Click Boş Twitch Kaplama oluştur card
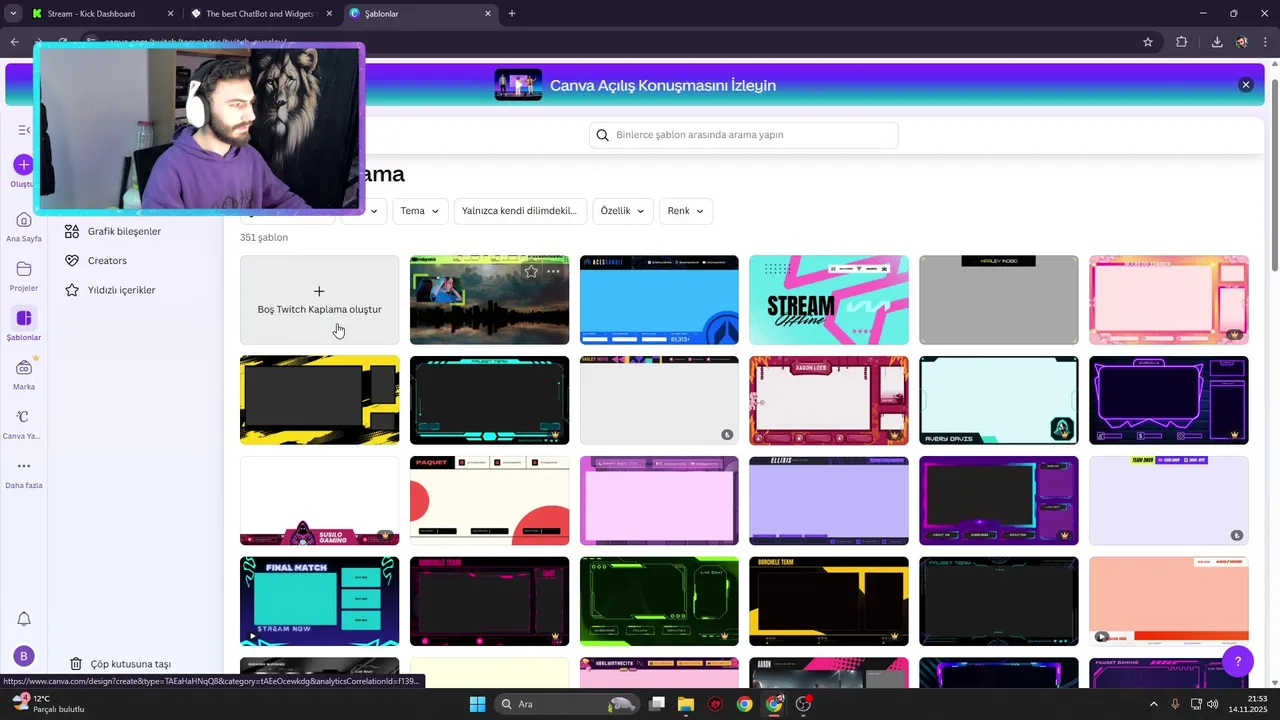This screenshot has height=720, width=1280. pyautogui.click(x=319, y=300)
